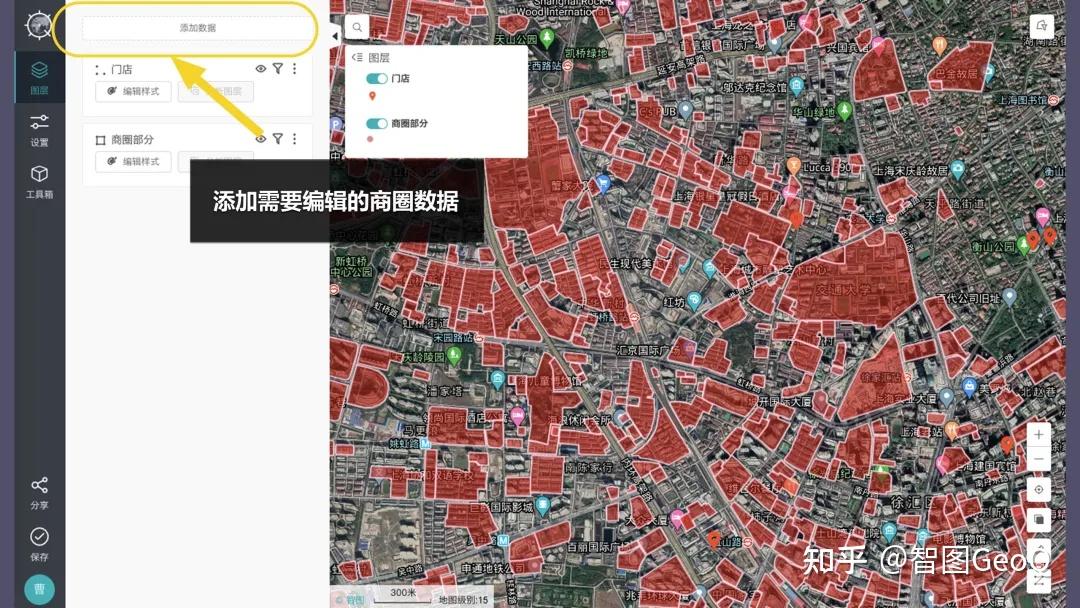Collapse the floating 图层 popup panel
This screenshot has height=608, width=1080.
pos(358,58)
